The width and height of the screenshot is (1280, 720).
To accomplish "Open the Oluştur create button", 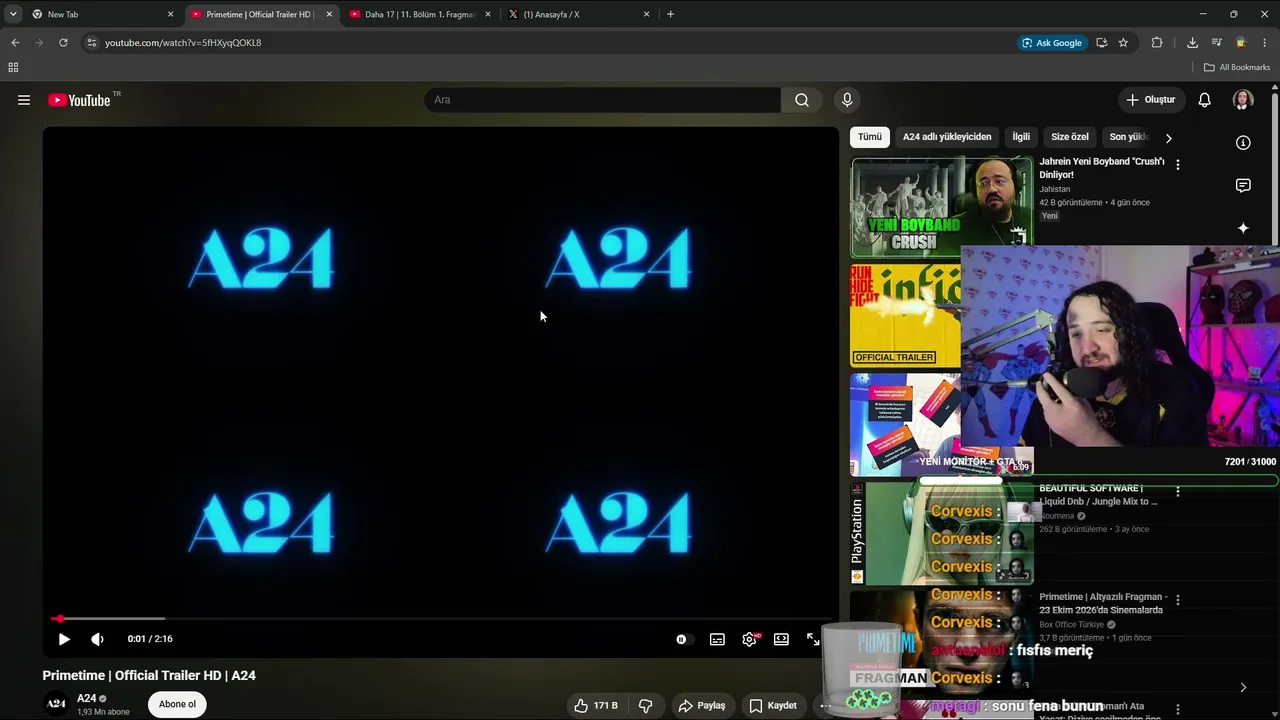I will [1151, 100].
